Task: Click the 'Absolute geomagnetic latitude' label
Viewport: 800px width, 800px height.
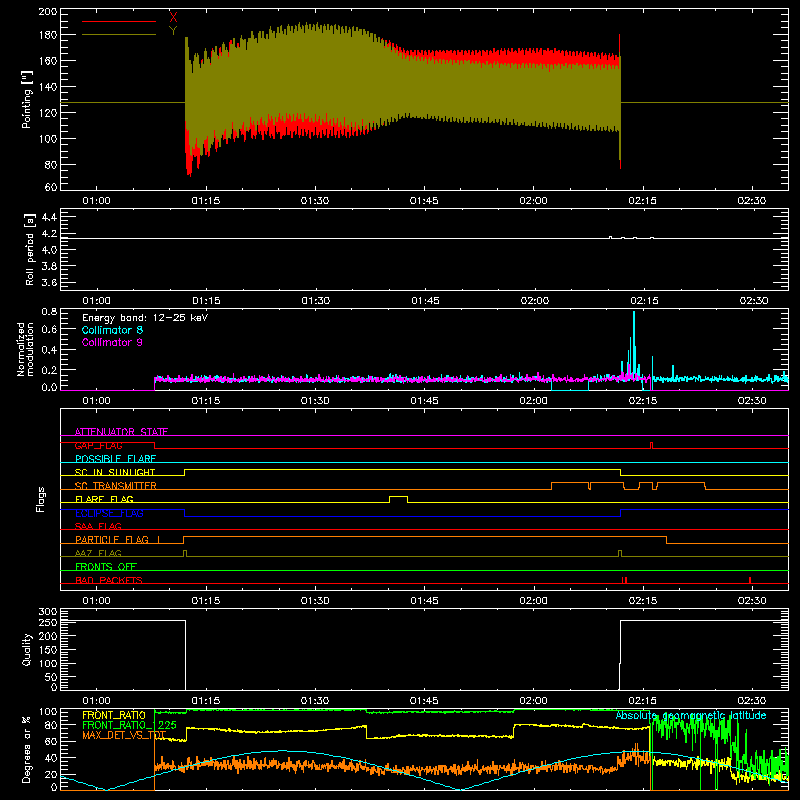Action: coord(691,715)
